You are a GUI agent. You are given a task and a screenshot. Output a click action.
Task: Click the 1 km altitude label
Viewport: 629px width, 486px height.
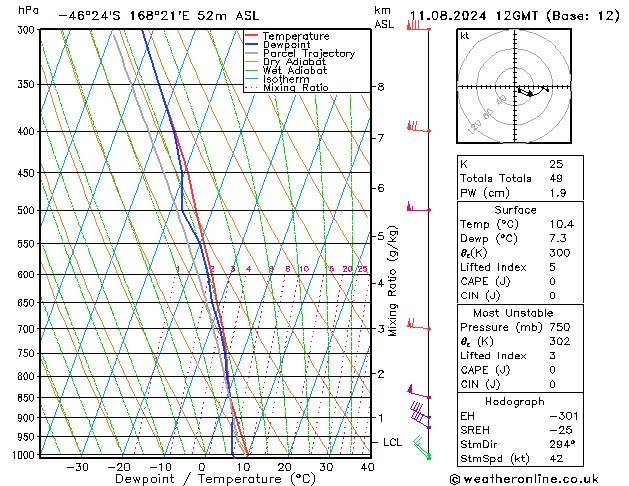click(x=381, y=418)
